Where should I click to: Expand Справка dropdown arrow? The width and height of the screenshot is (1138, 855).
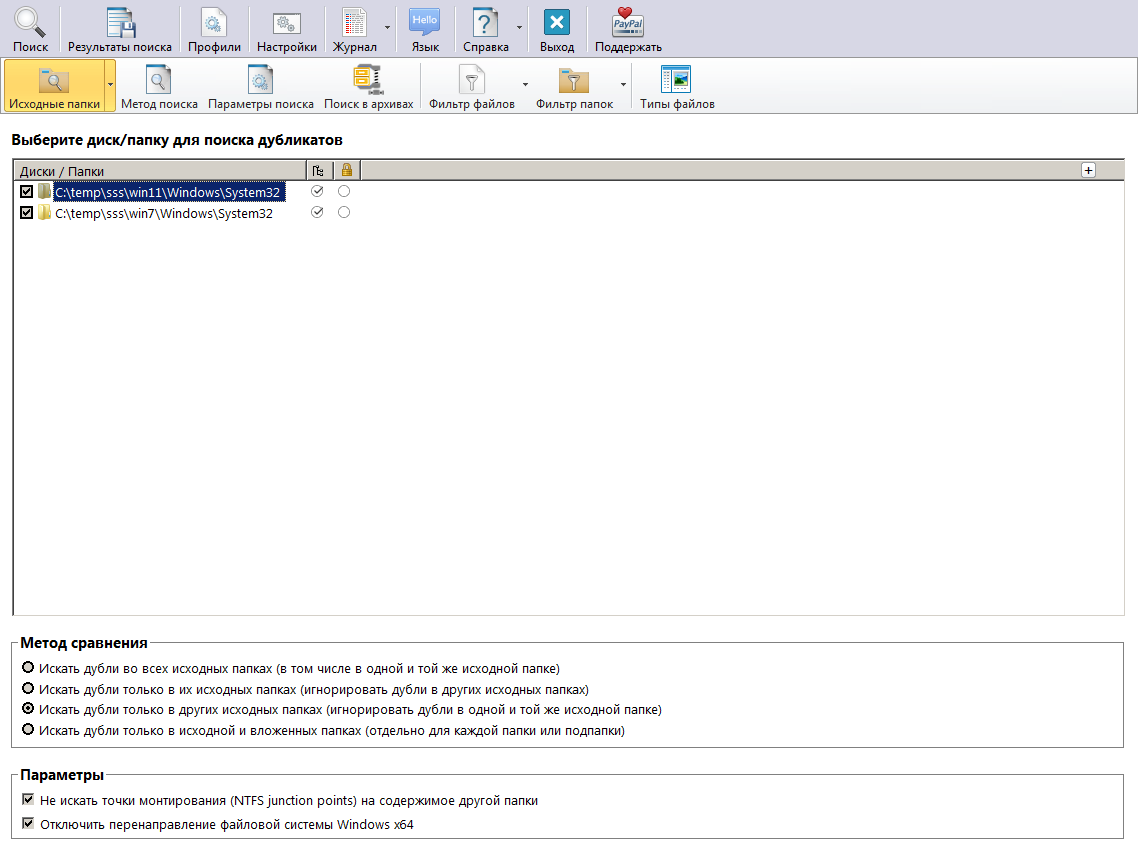[520, 28]
